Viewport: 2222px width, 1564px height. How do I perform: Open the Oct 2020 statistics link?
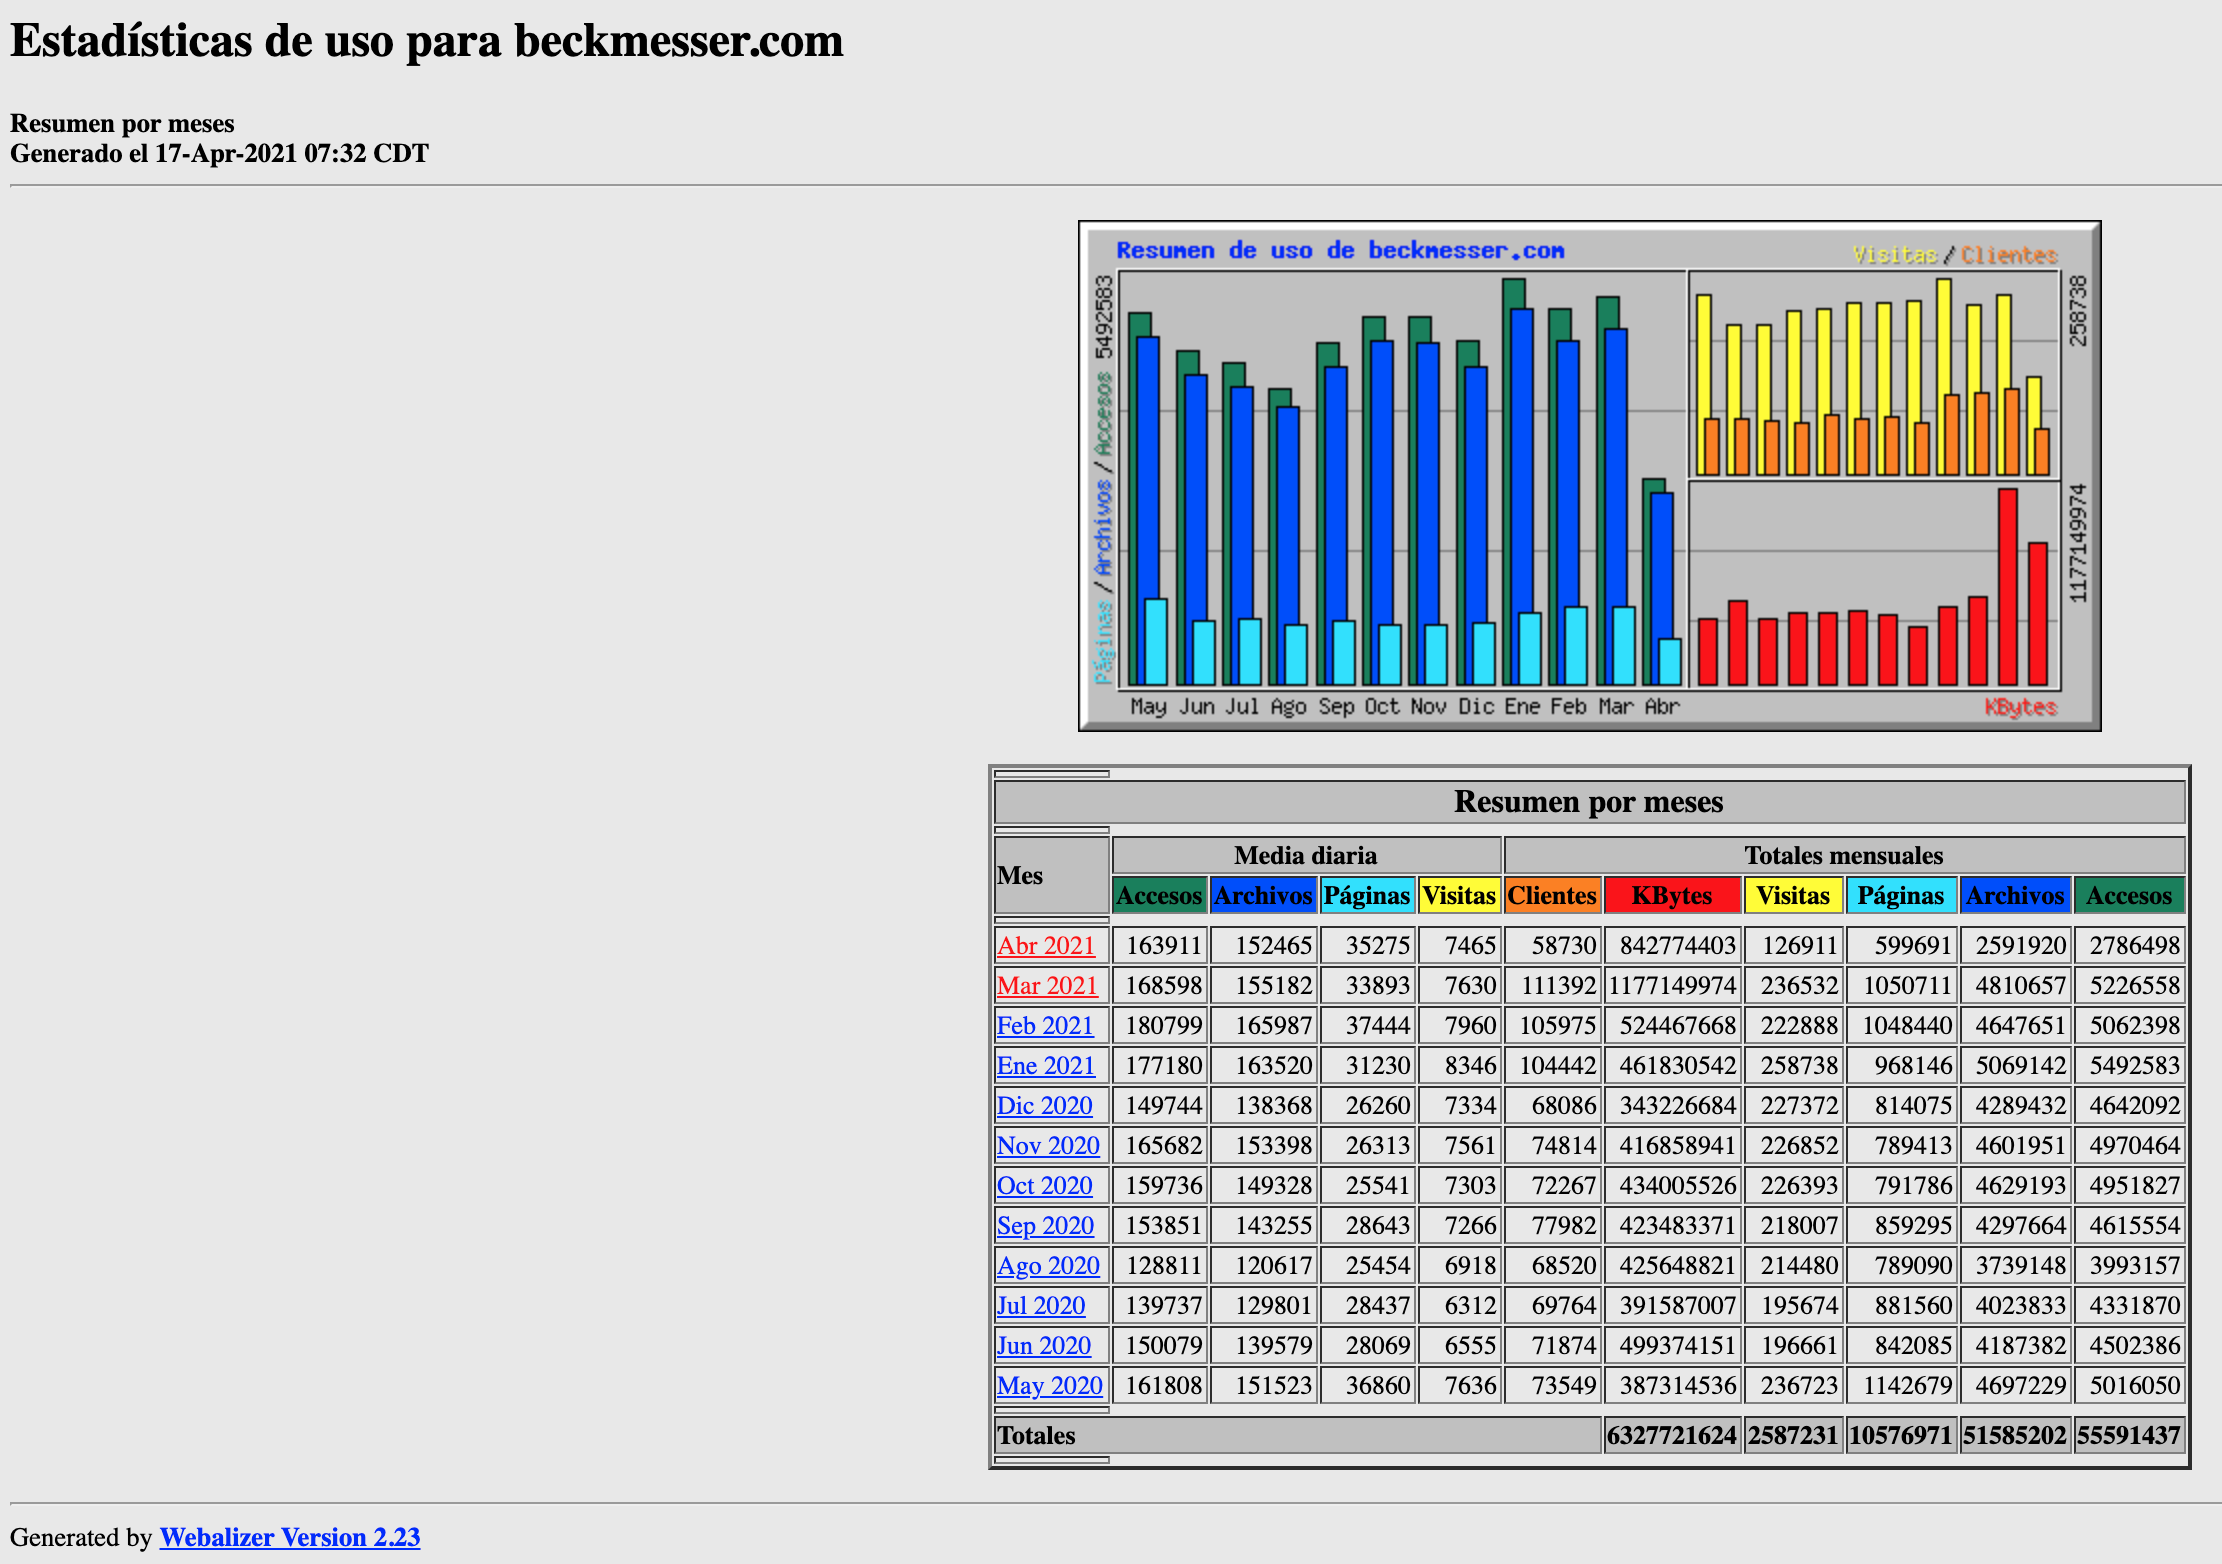1045,1185
